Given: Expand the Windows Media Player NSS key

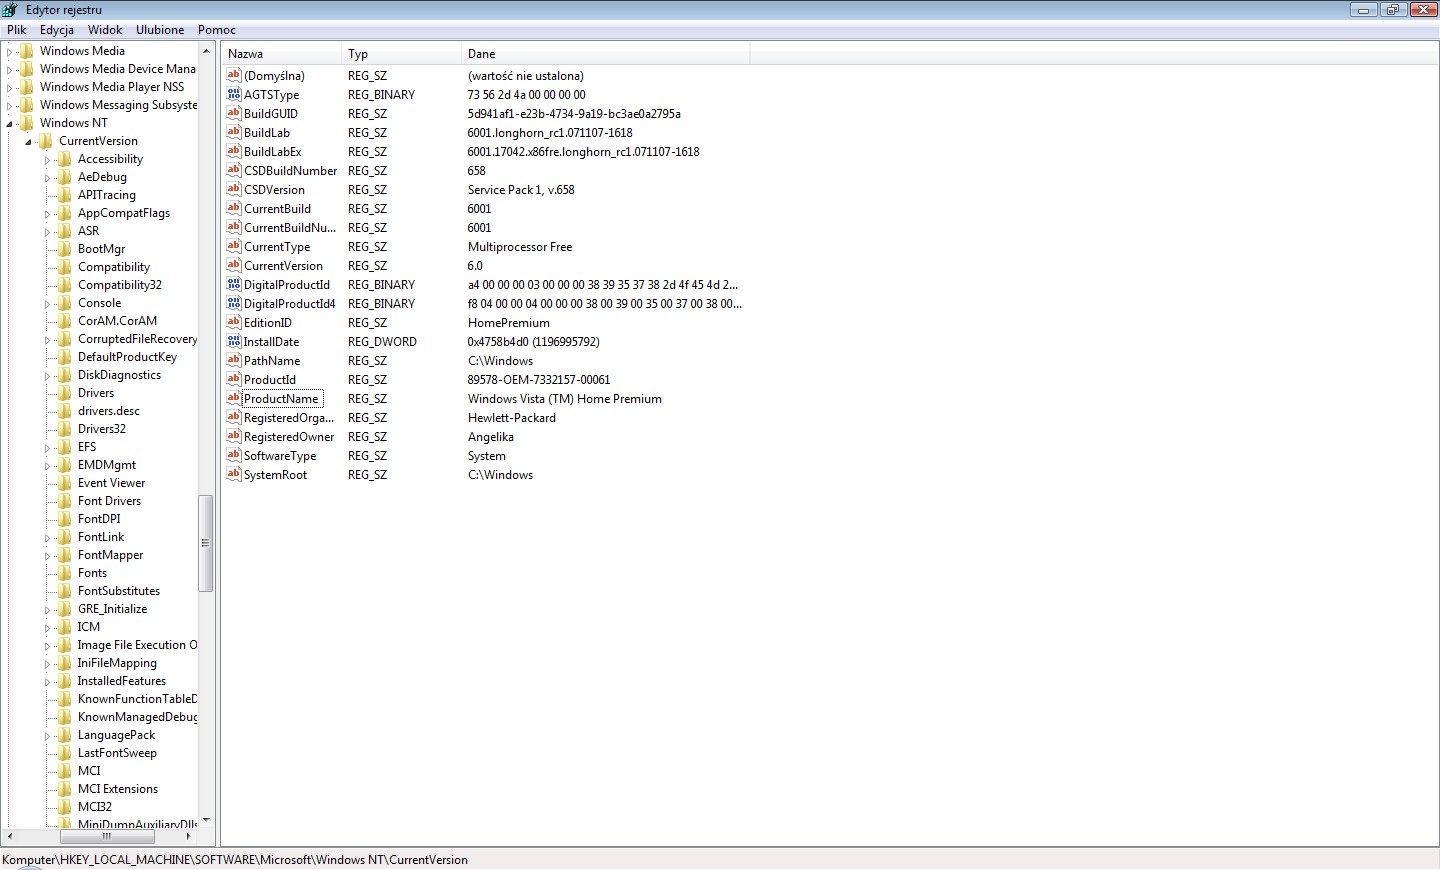Looking at the screenshot, I should pyautogui.click(x=10, y=88).
